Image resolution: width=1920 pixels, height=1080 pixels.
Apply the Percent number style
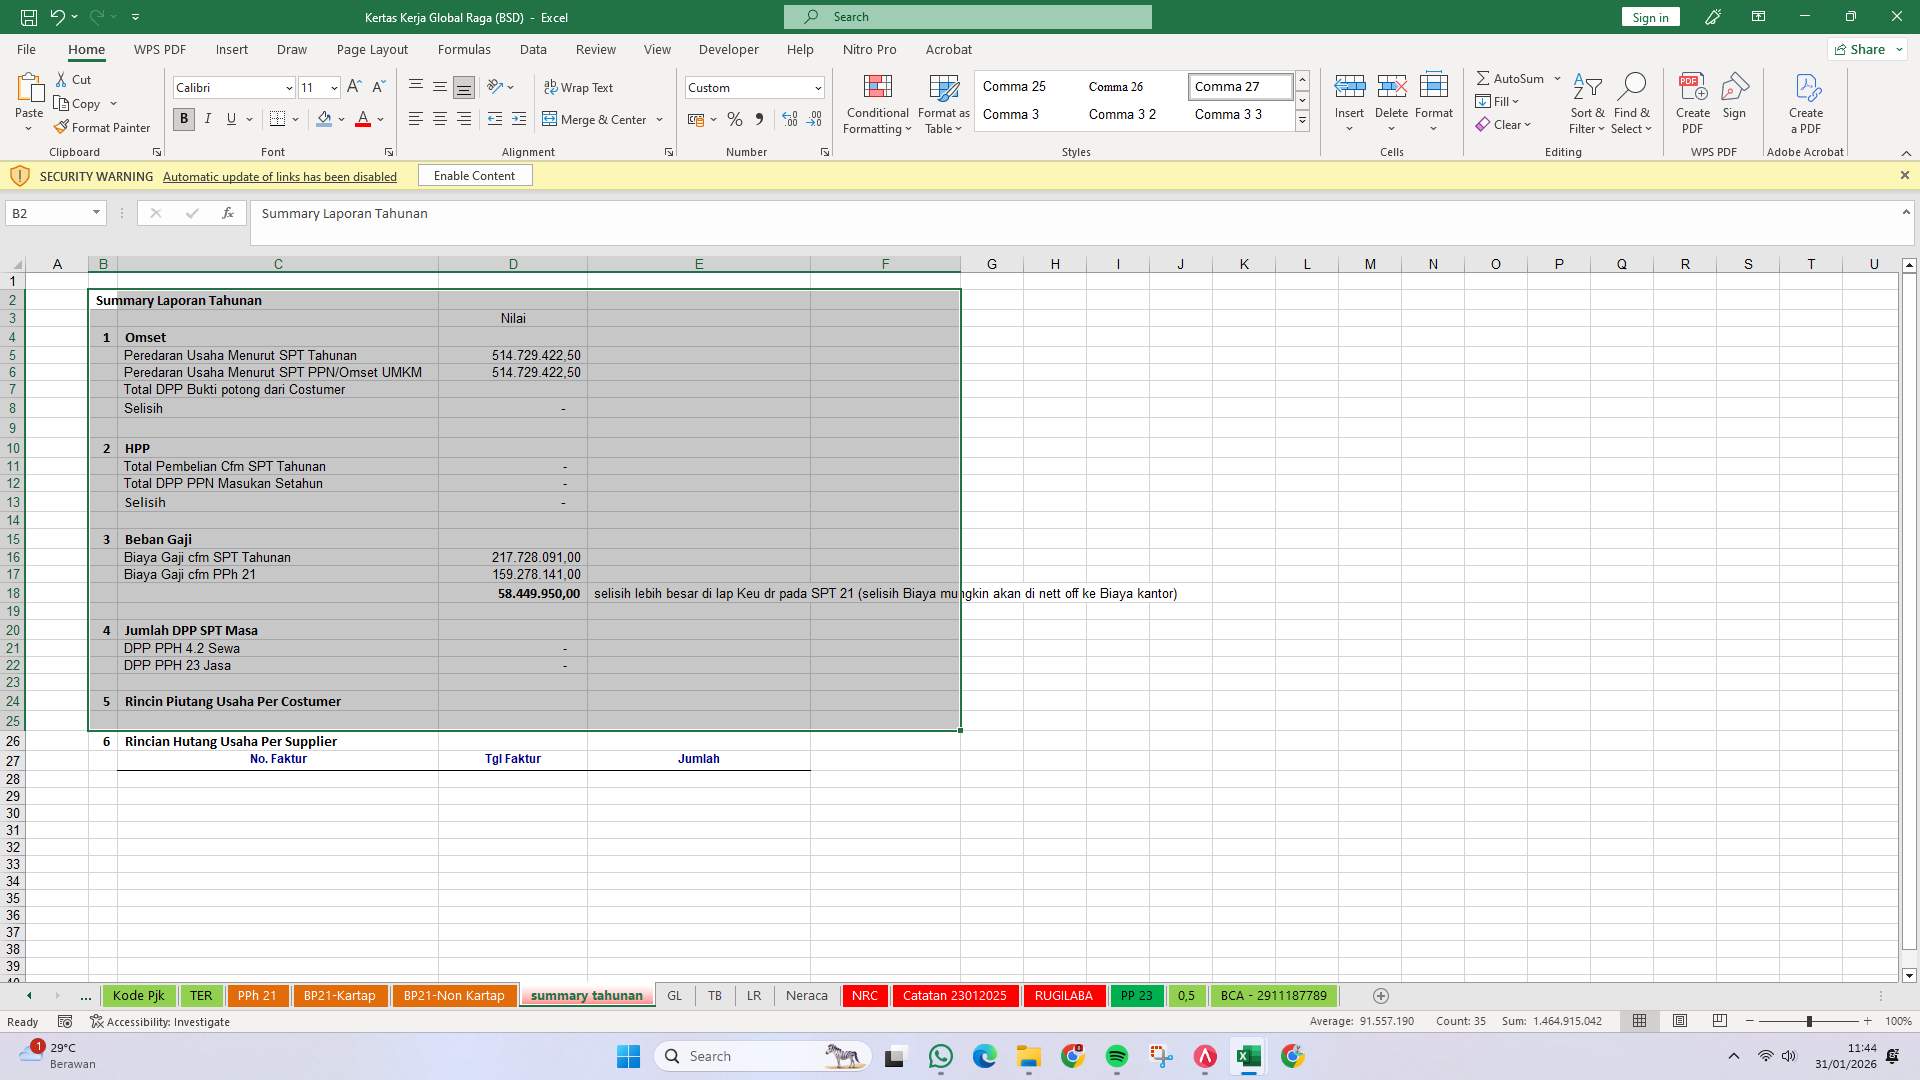click(x=735, y=119)
